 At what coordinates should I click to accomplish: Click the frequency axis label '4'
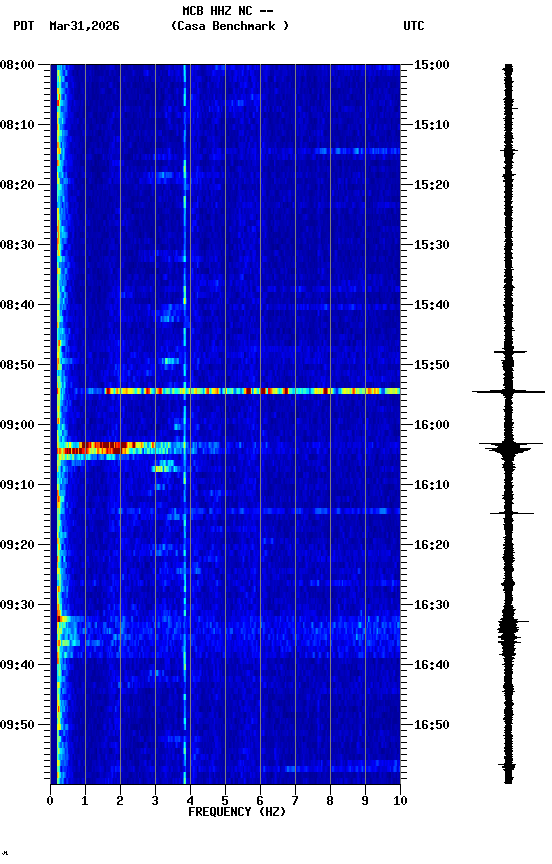190,801
